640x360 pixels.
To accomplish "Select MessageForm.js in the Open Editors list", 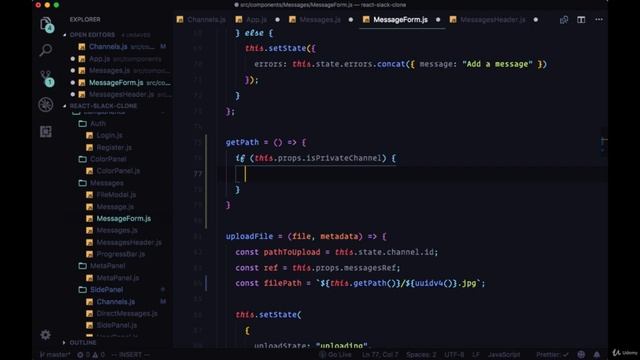I will tap(116, 82).
